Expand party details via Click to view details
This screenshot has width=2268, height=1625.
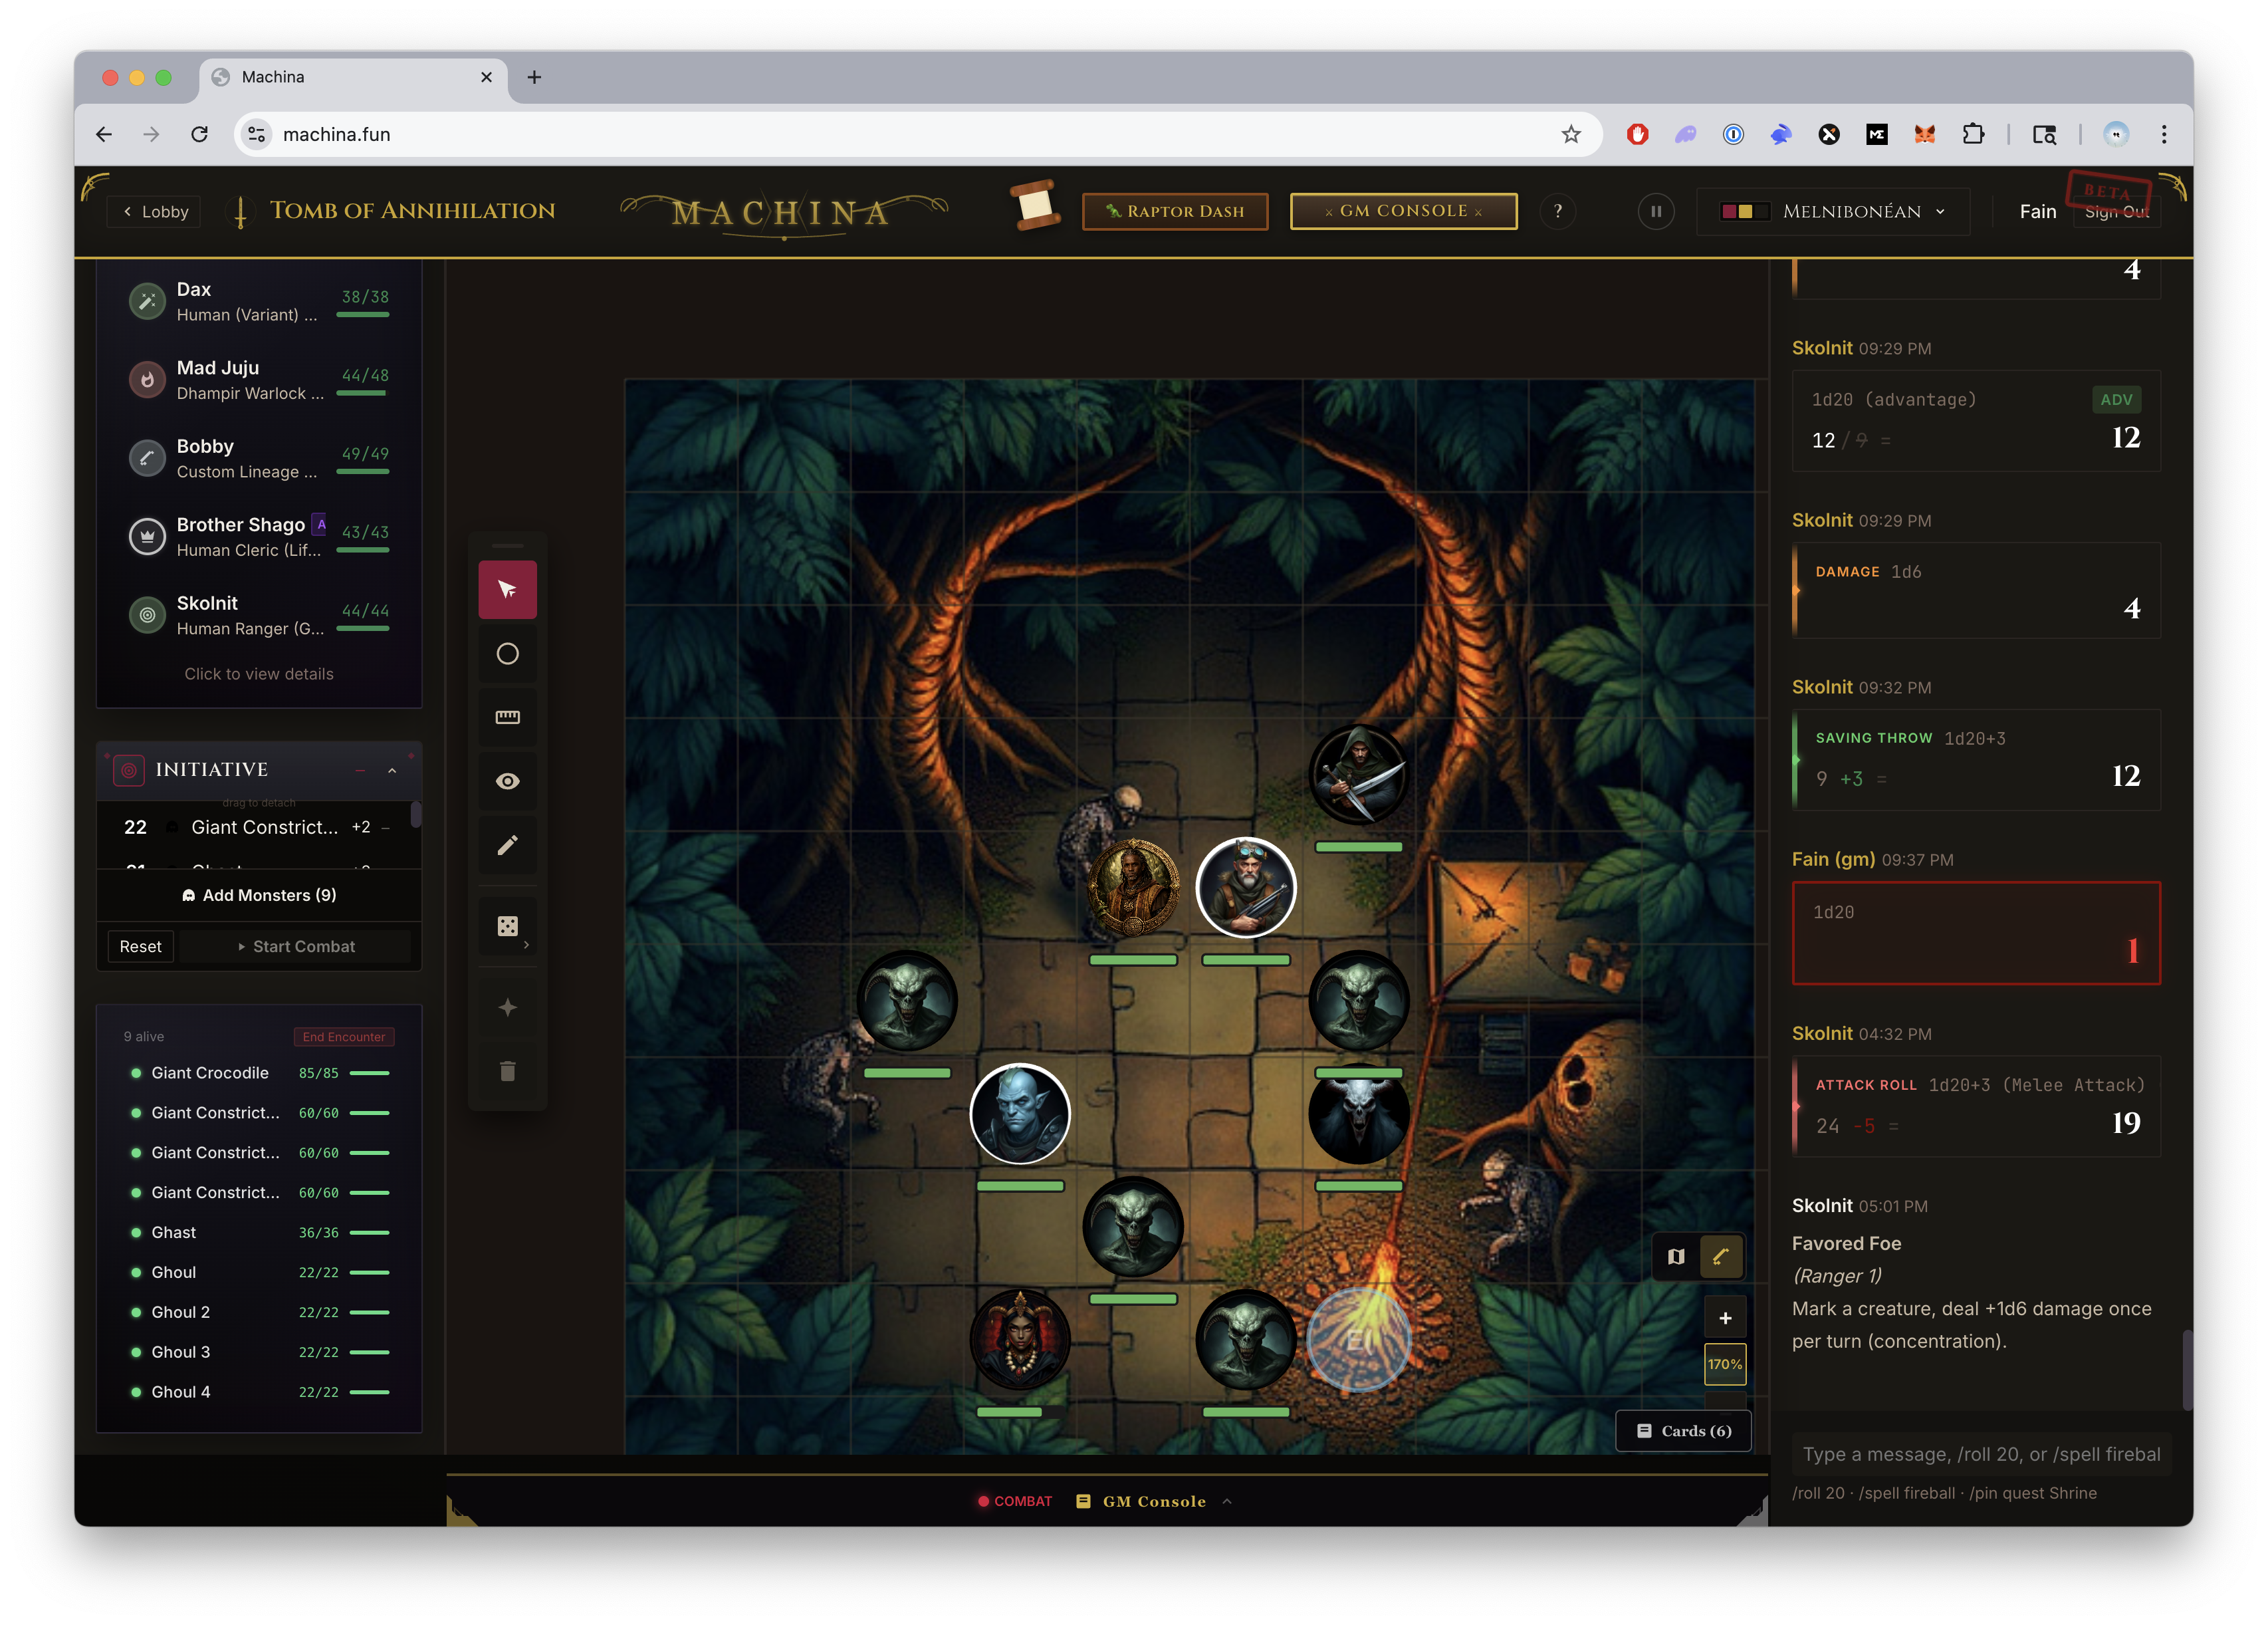(259, 674)
